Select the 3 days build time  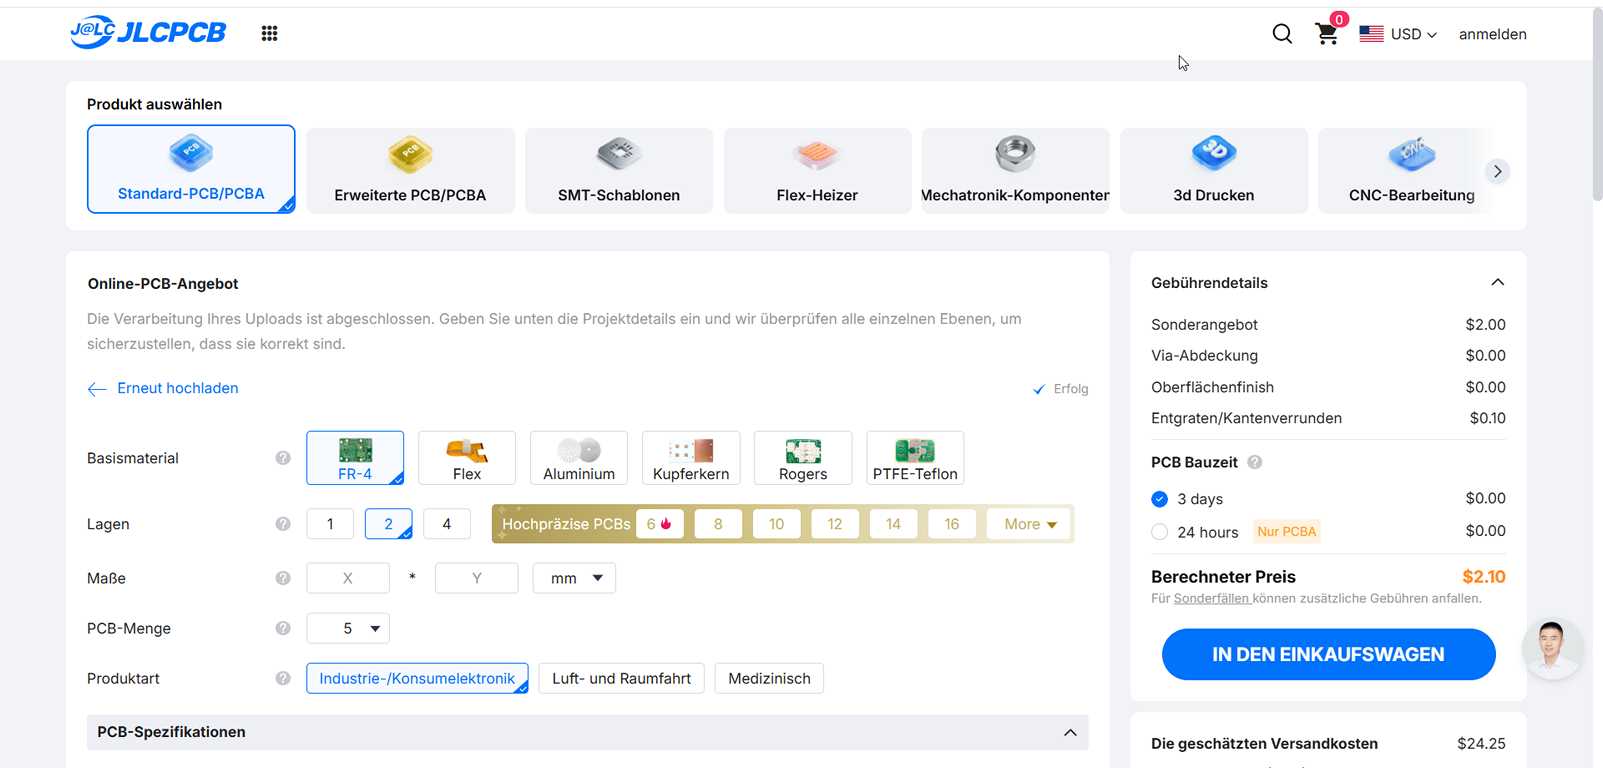[x=1160, y=499]
